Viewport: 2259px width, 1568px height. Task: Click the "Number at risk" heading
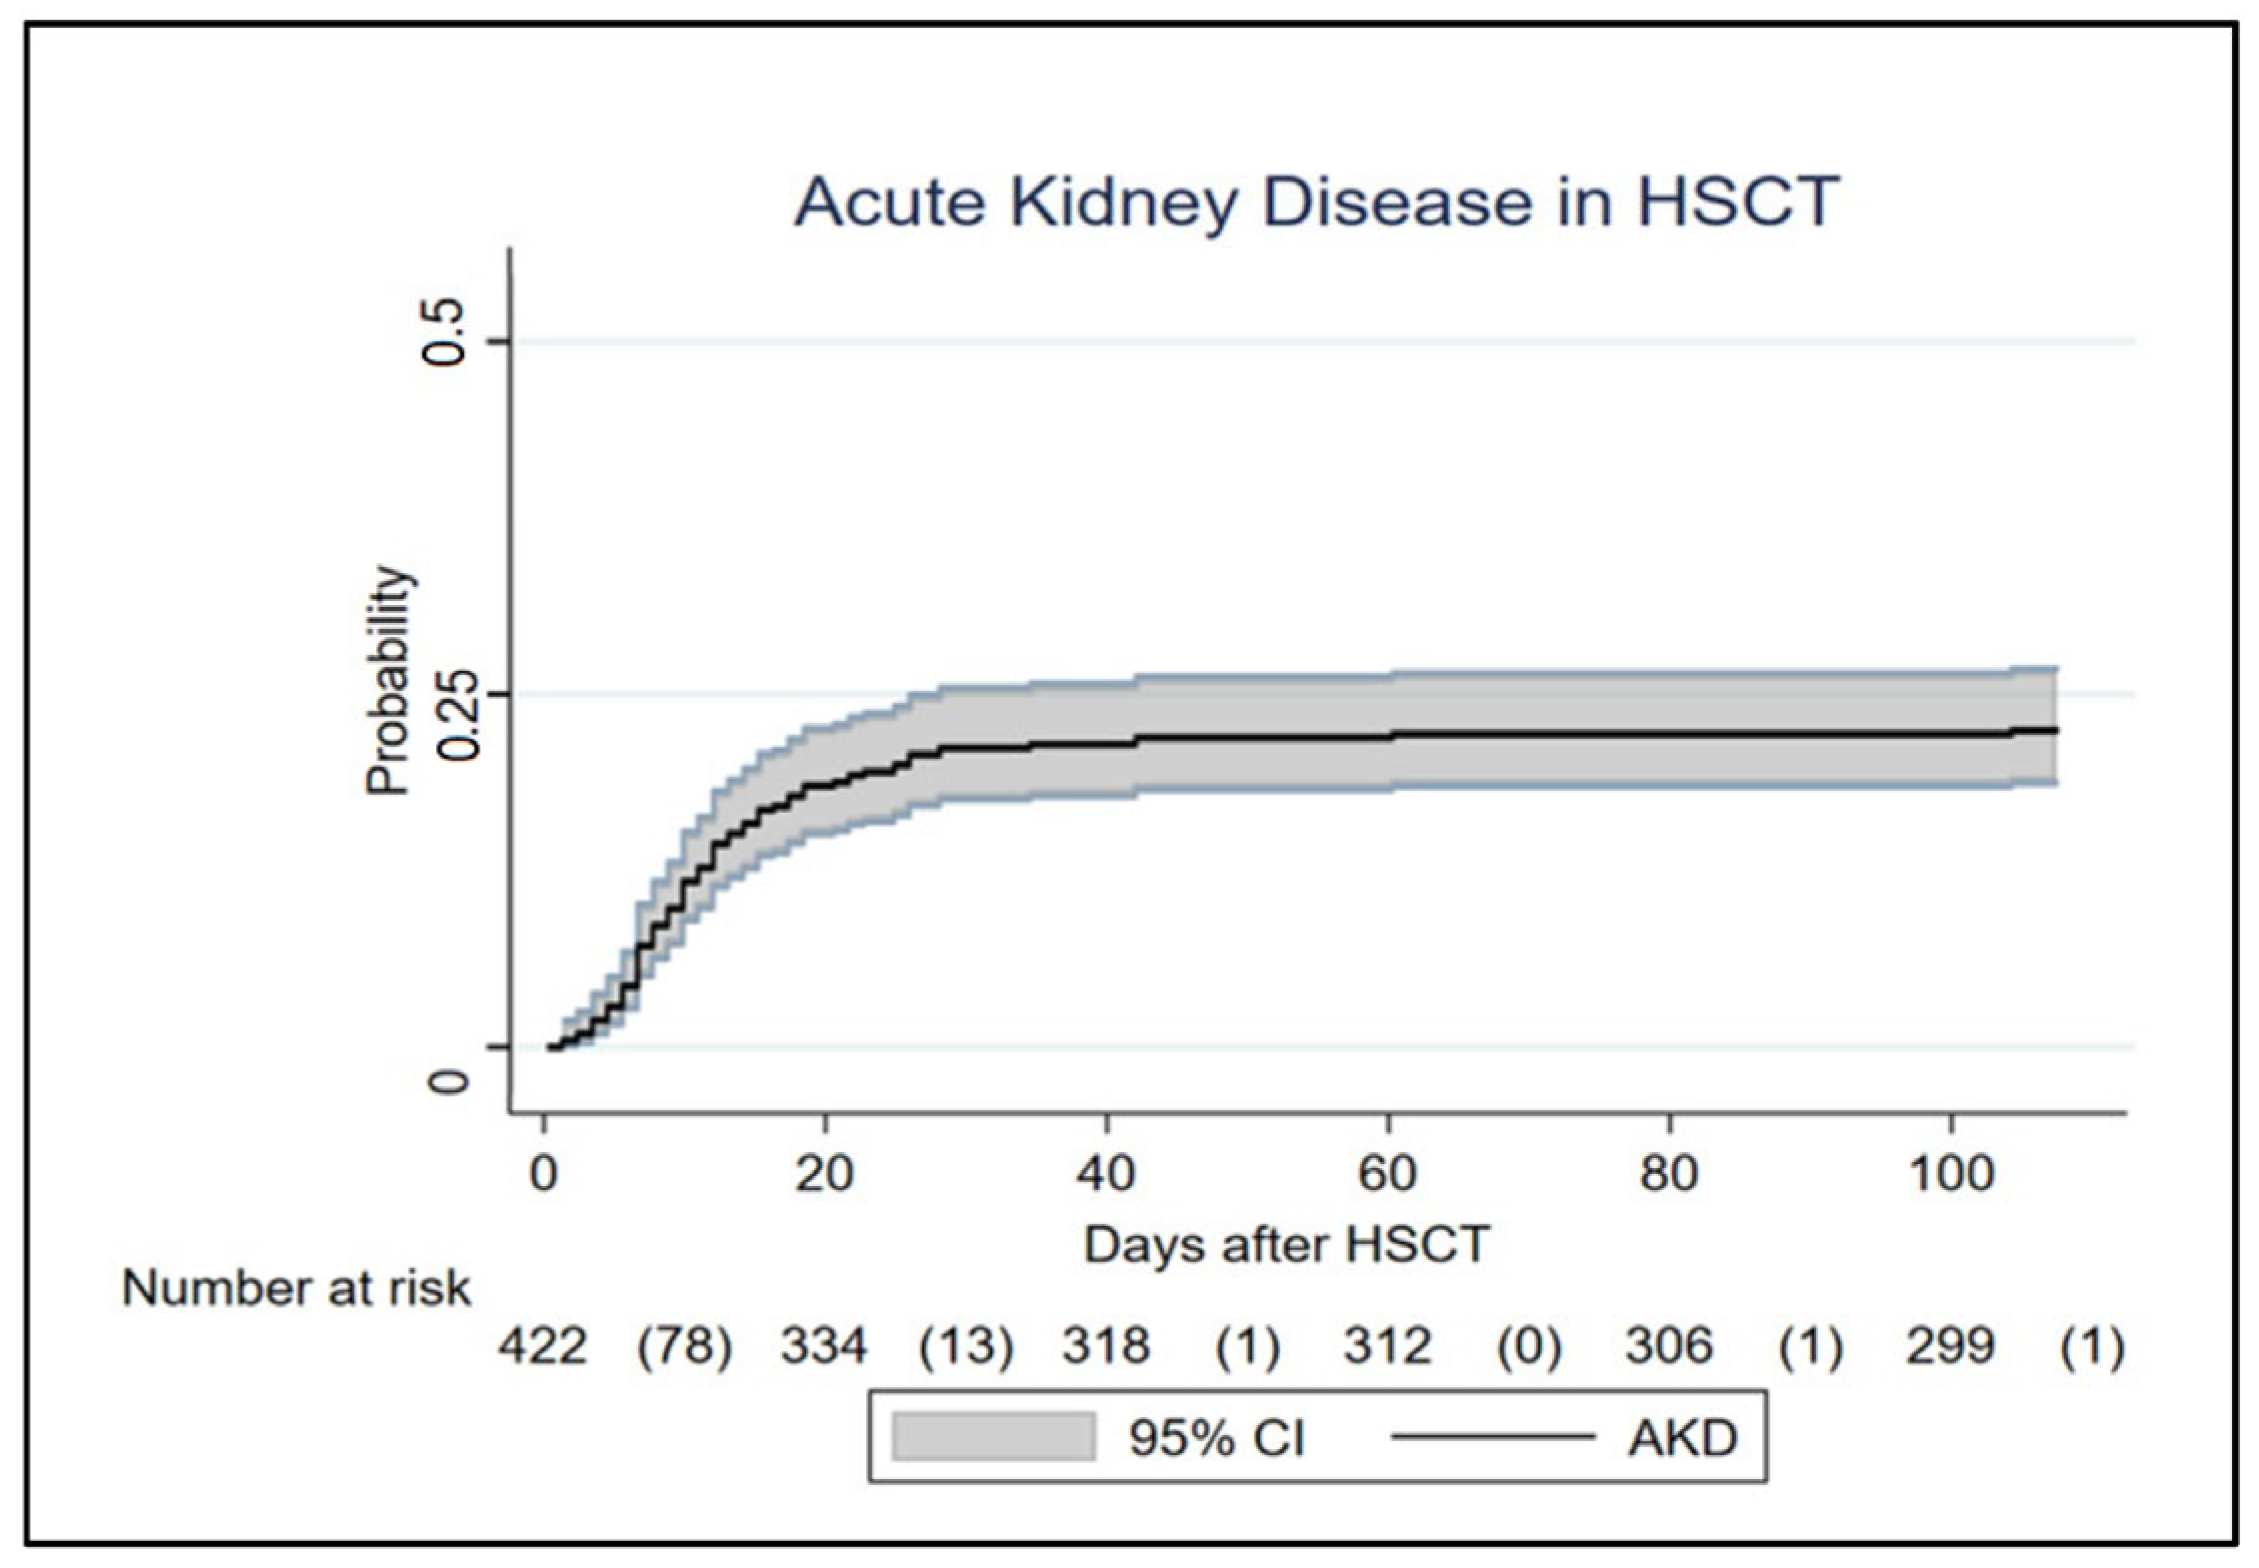pyautogui.click(x=296, y=1289)
